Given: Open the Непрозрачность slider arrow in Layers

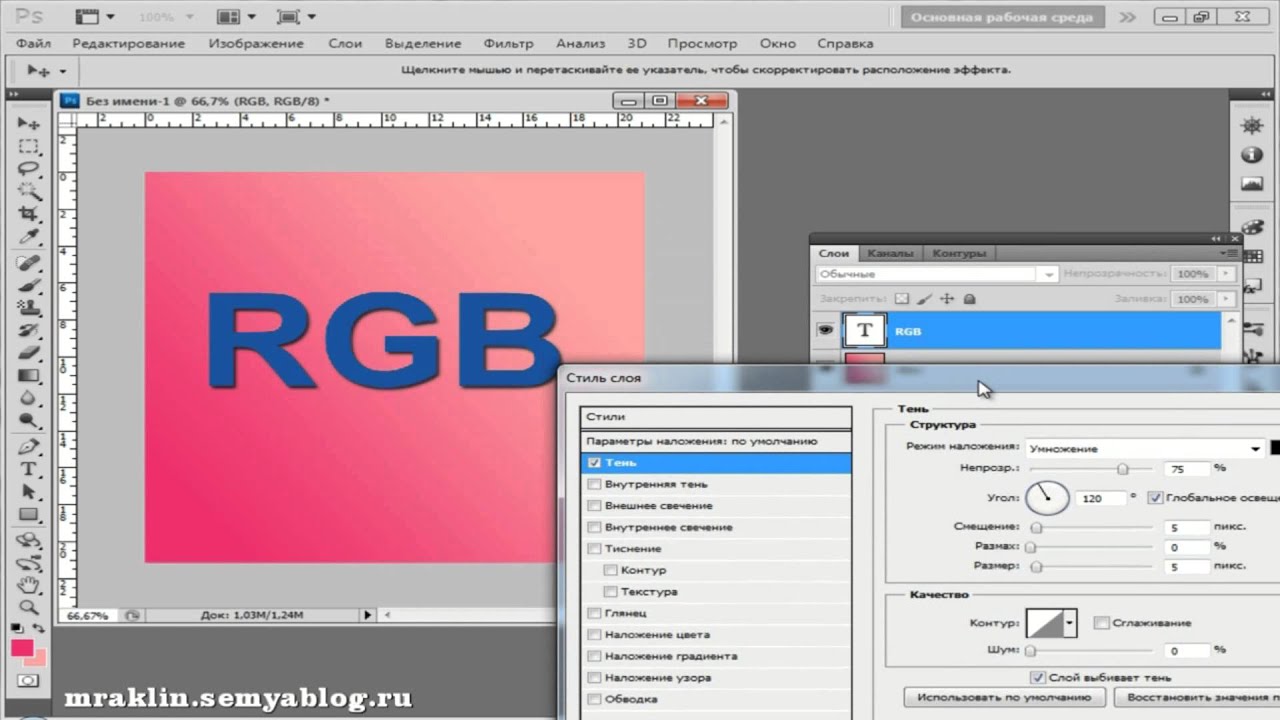Looking at the screenshot, I should coord(1226,273).
